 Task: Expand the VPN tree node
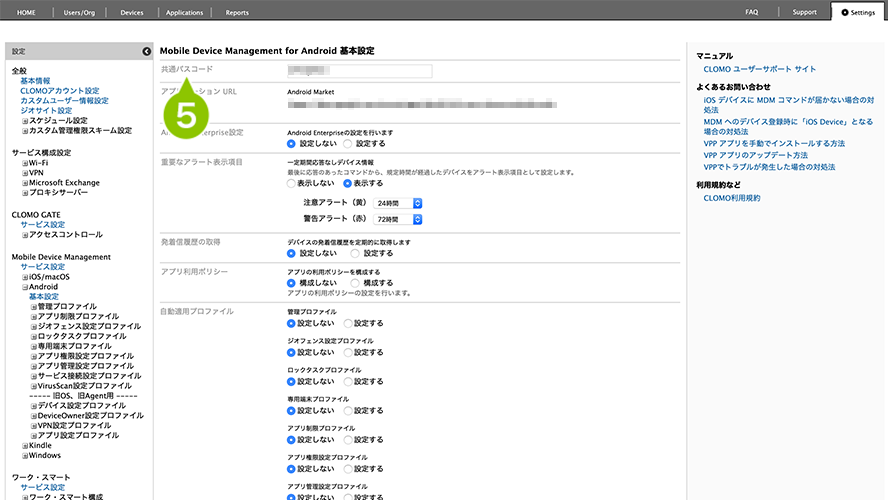pyautogui.click(x=25, y=173)
